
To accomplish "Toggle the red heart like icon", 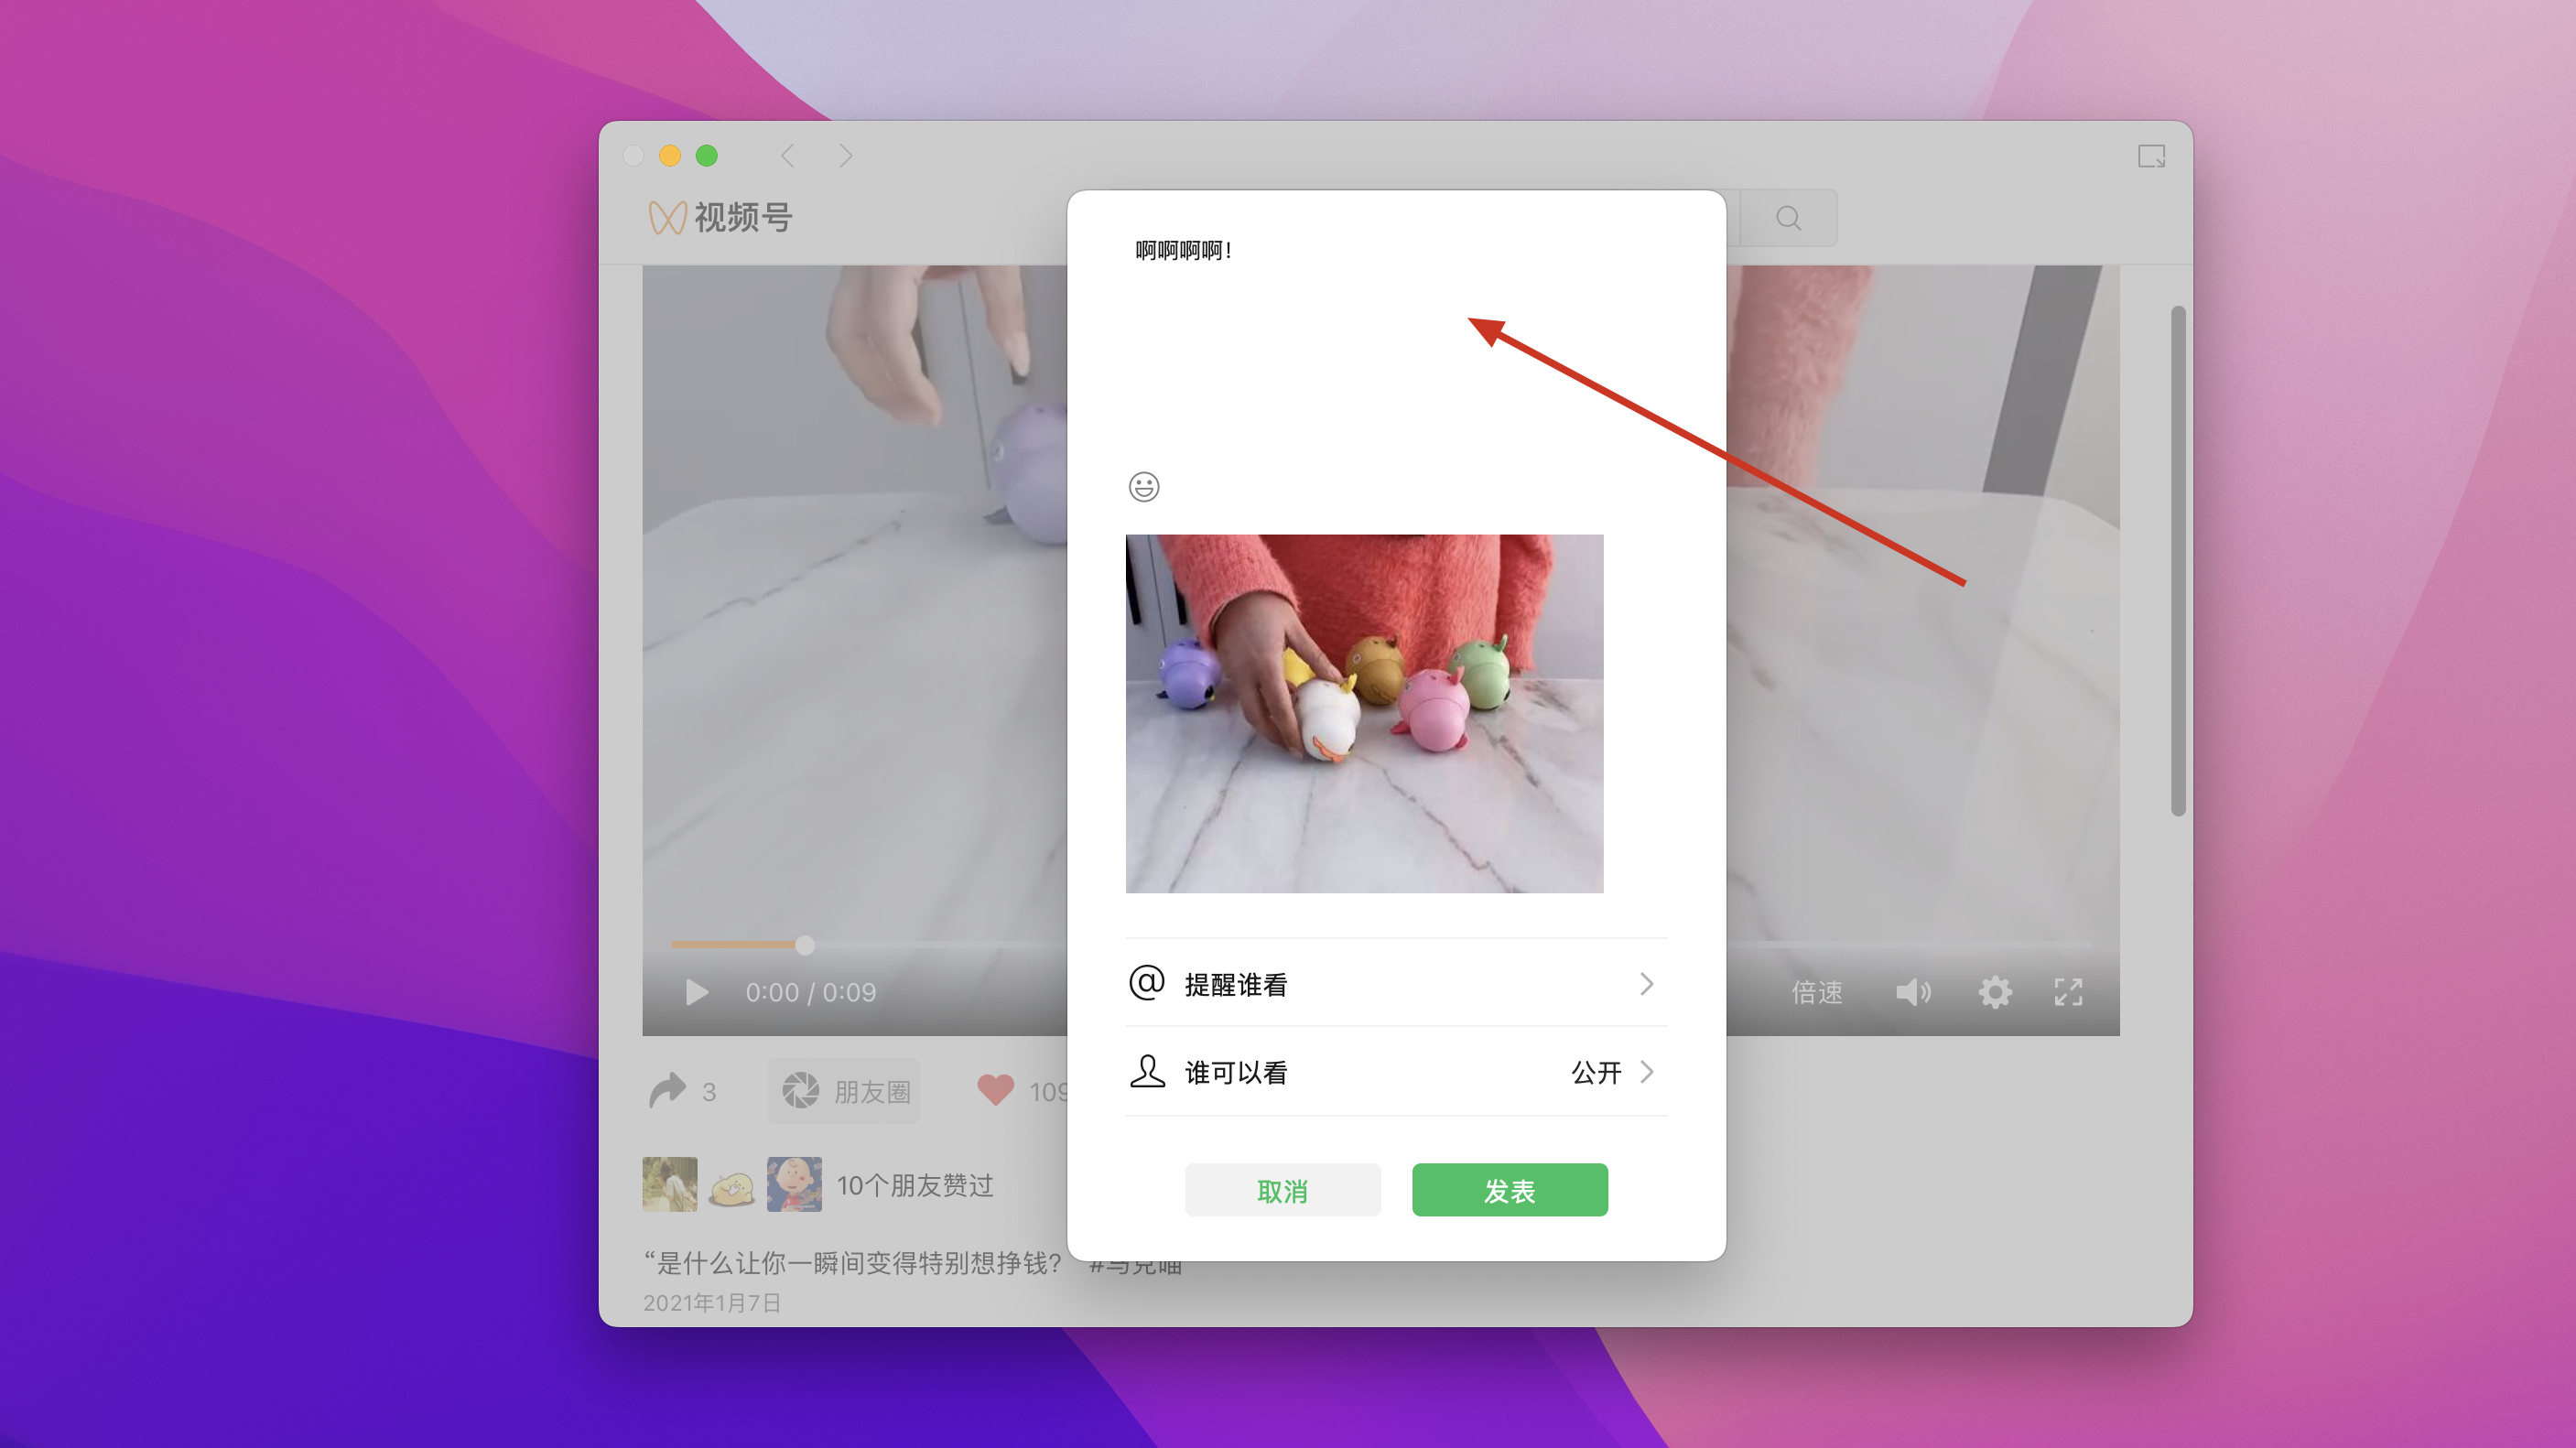I will point(995,1090).
